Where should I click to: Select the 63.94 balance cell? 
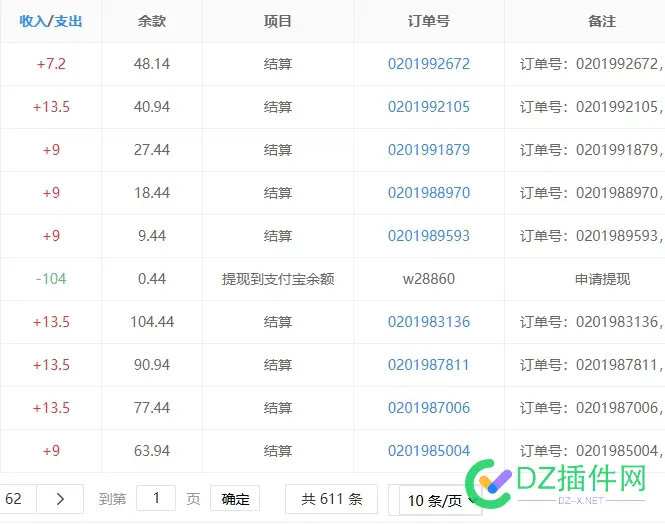pyautogui.click(x=152, y=451)
